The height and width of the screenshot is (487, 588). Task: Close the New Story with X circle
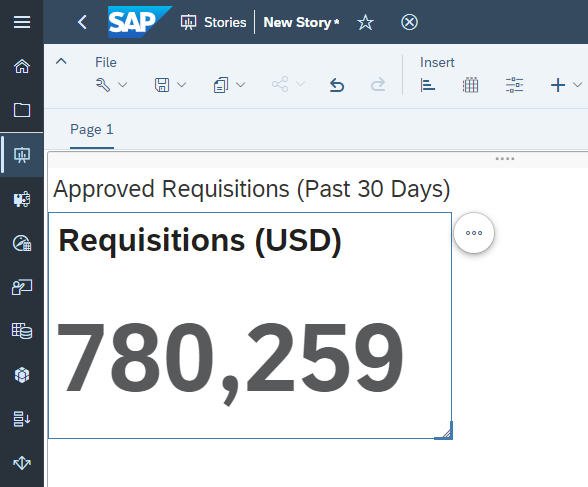coord(409,22)
